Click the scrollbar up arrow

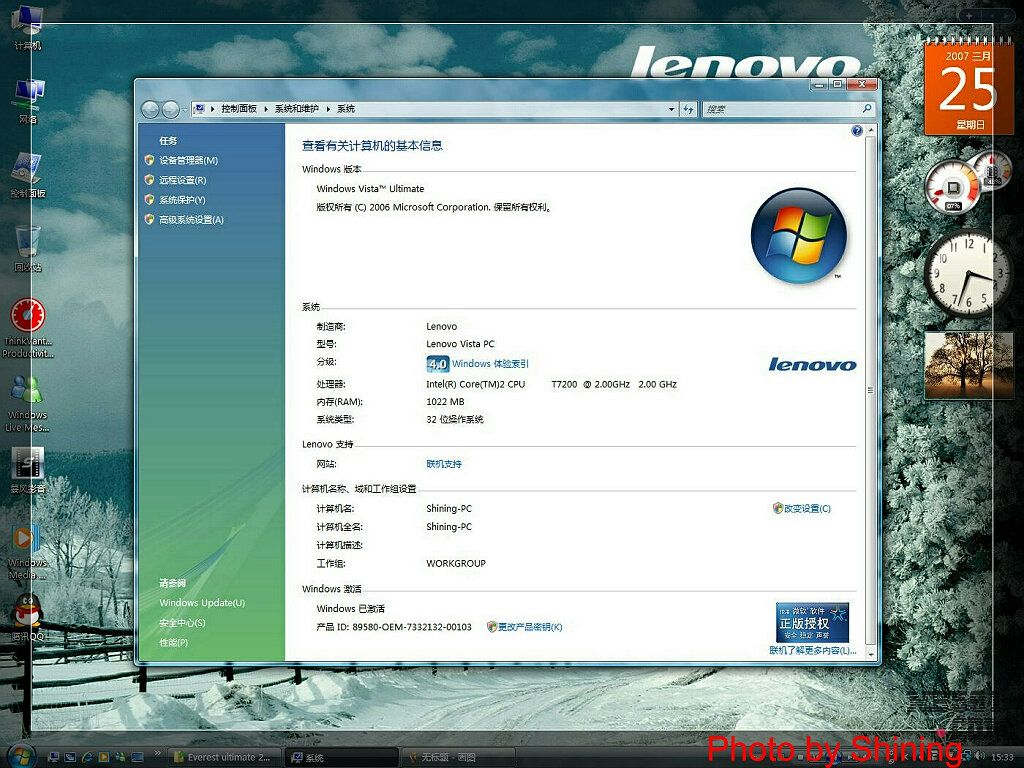pos(871,131)
